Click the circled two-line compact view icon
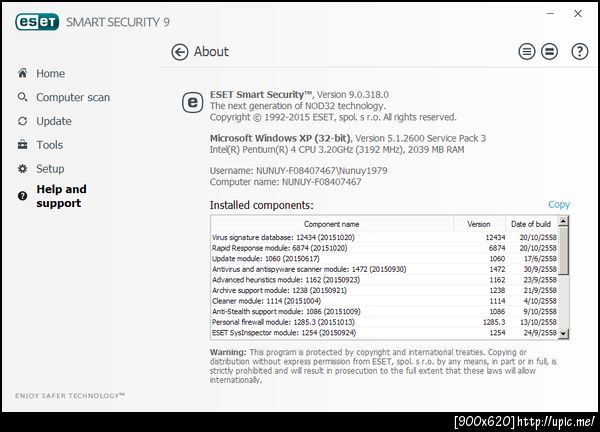The image size is (600, 432). [x=549, y=52]
